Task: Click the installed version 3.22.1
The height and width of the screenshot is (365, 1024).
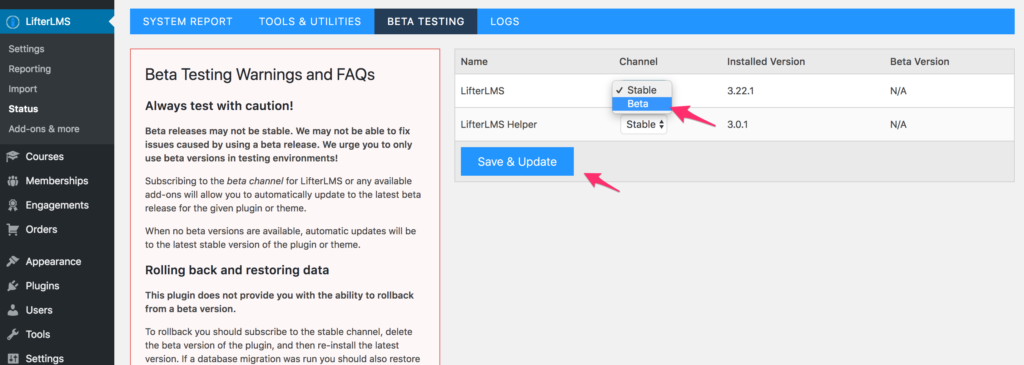Action: coord(741,91)
